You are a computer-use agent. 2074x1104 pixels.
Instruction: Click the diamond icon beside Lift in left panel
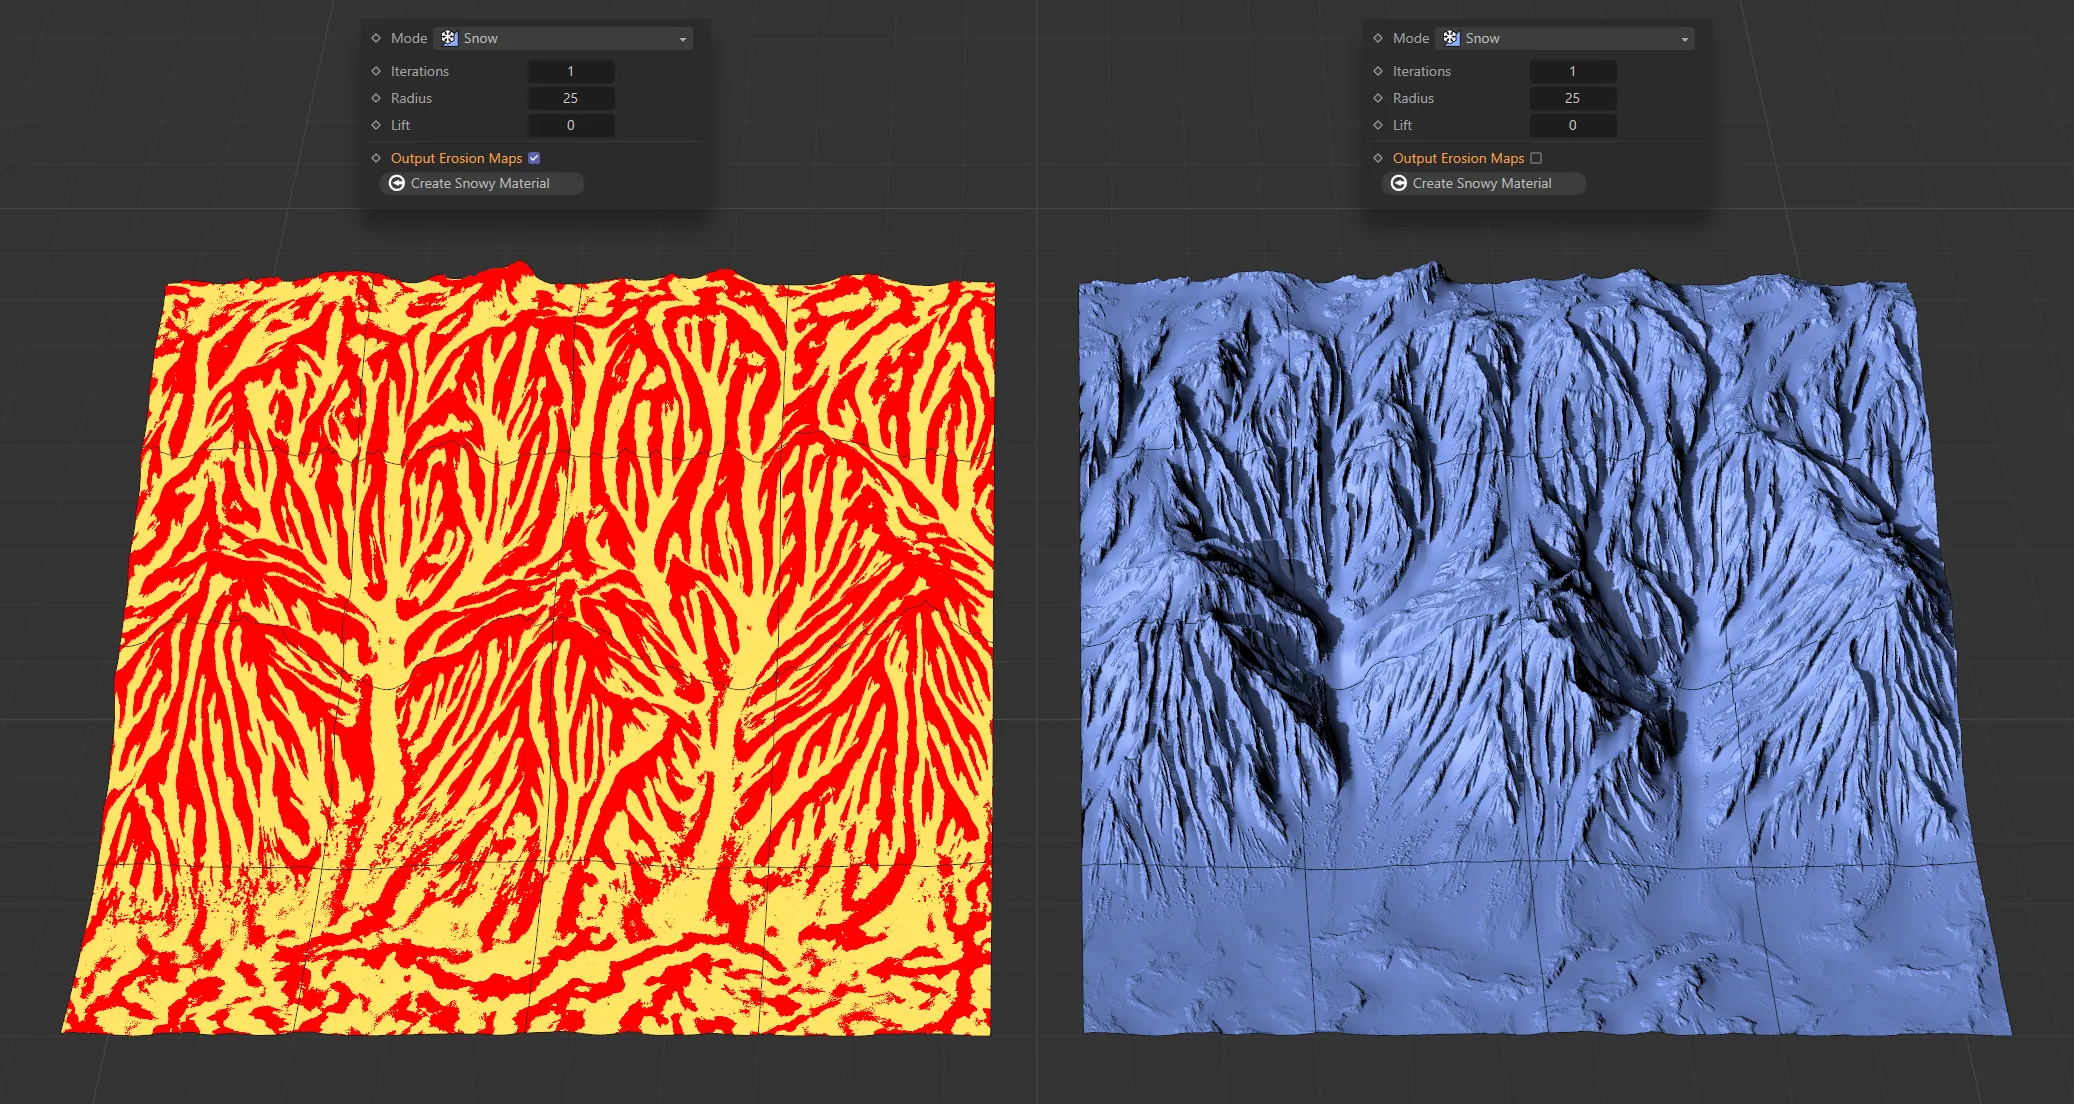click(375, 125)
